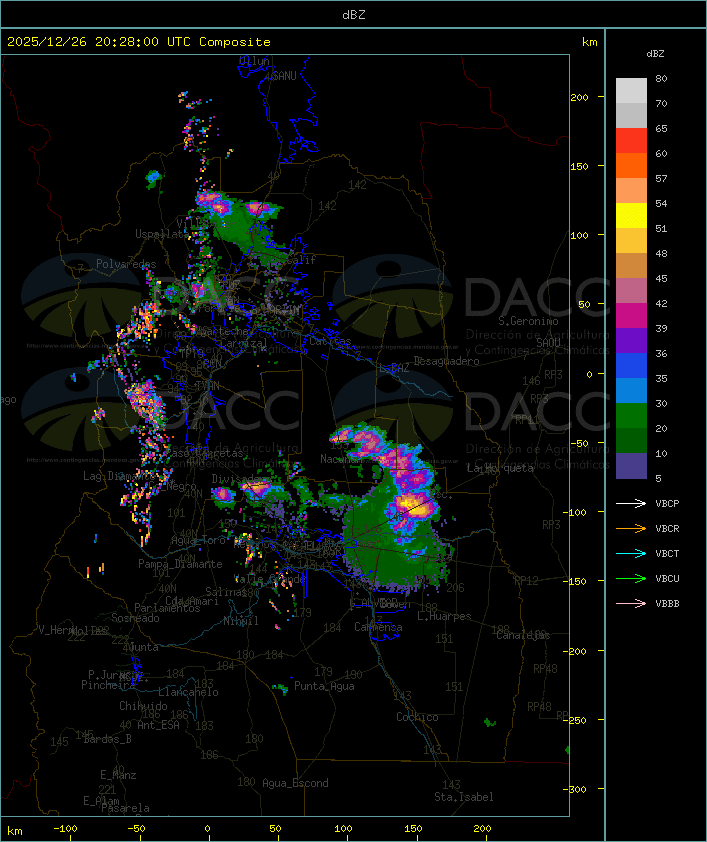Click the L.Huarpes place label

(444, 616)
